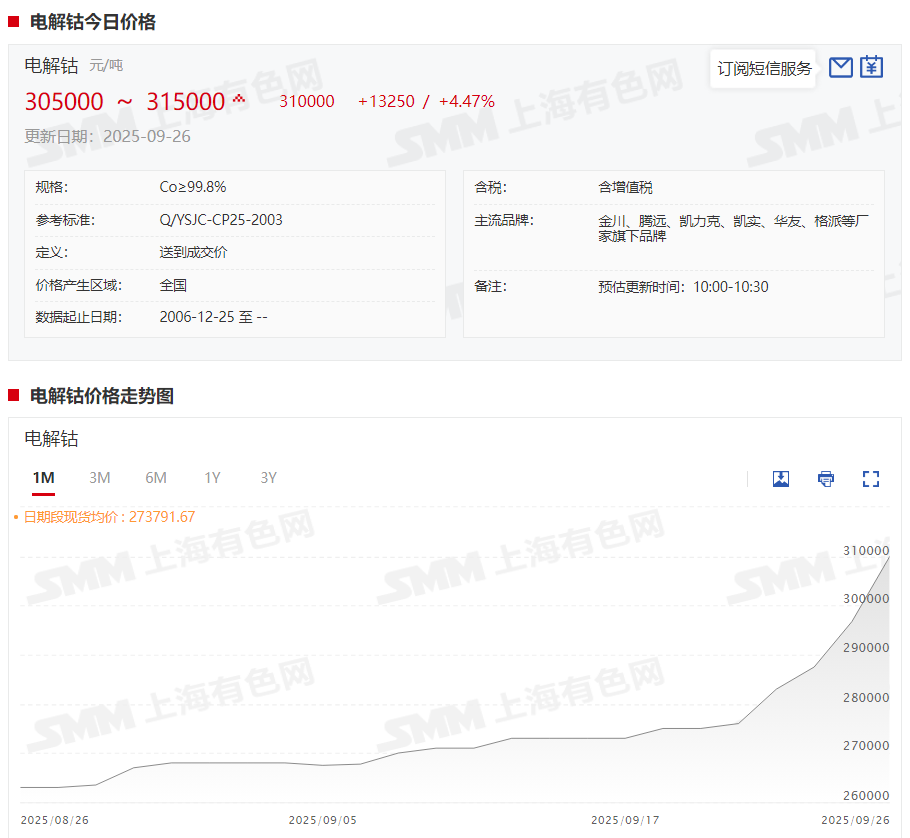The height and width of the screenshot is (838, 910).
Task: Switch chart to 3M range
Action: (99, 478)
